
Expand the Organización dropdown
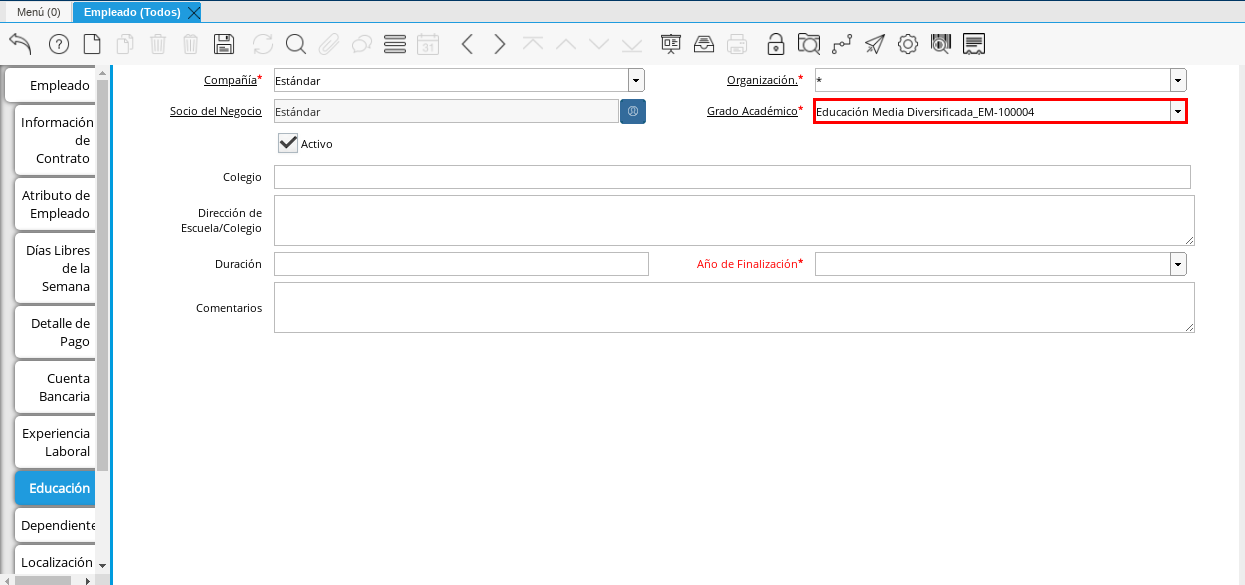tap(1178, 80)
